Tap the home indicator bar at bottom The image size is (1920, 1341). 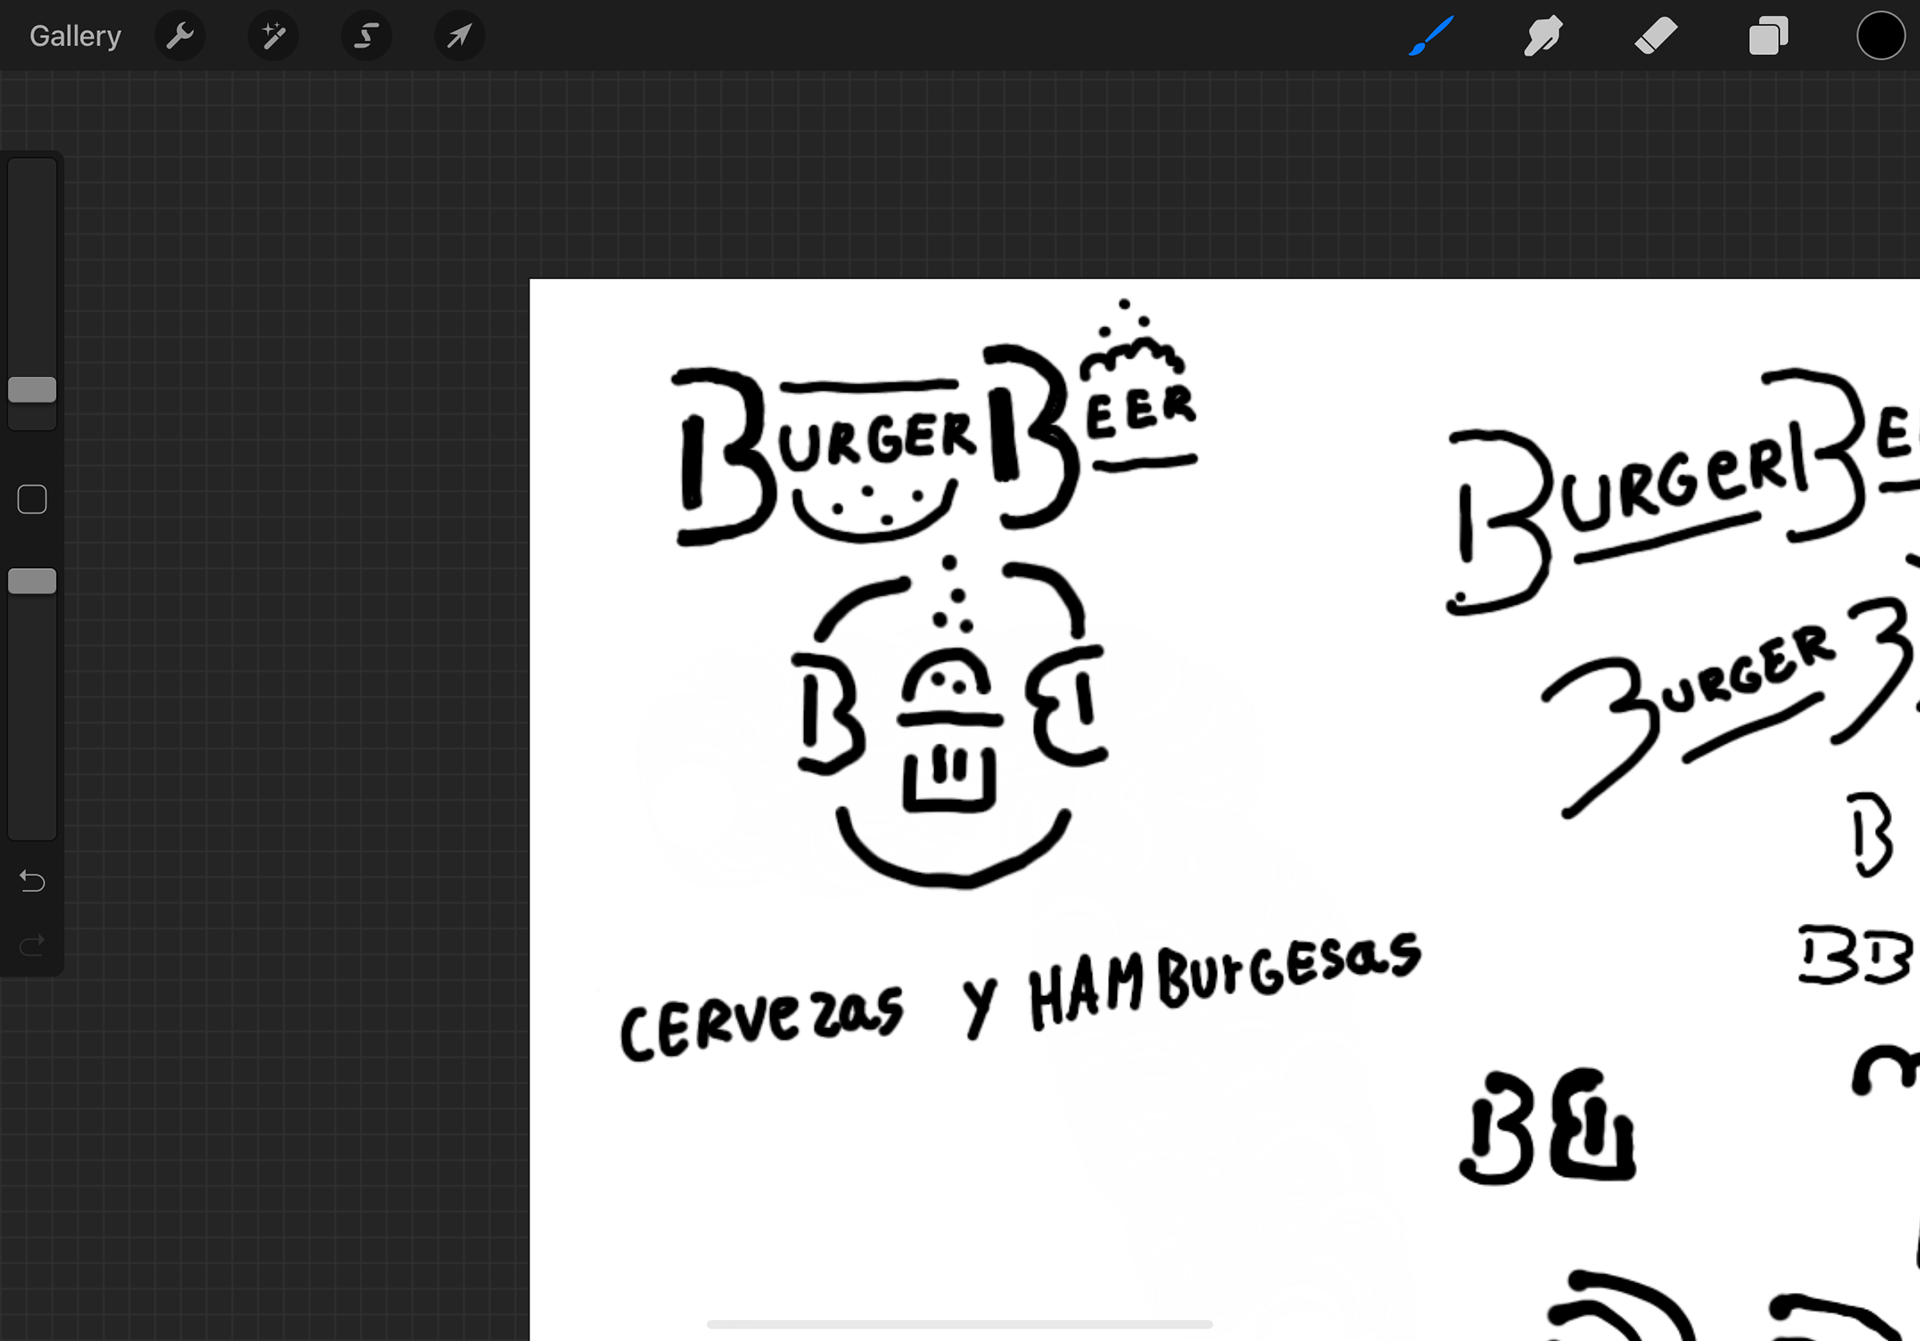[959, 1324]
